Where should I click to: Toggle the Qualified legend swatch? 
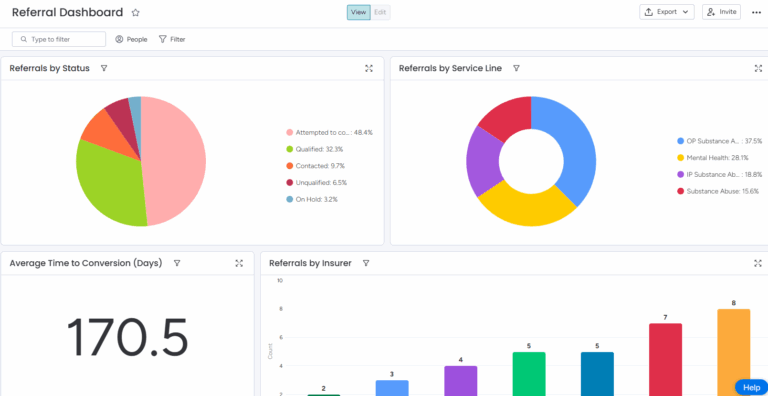click(x=289, y=149)
